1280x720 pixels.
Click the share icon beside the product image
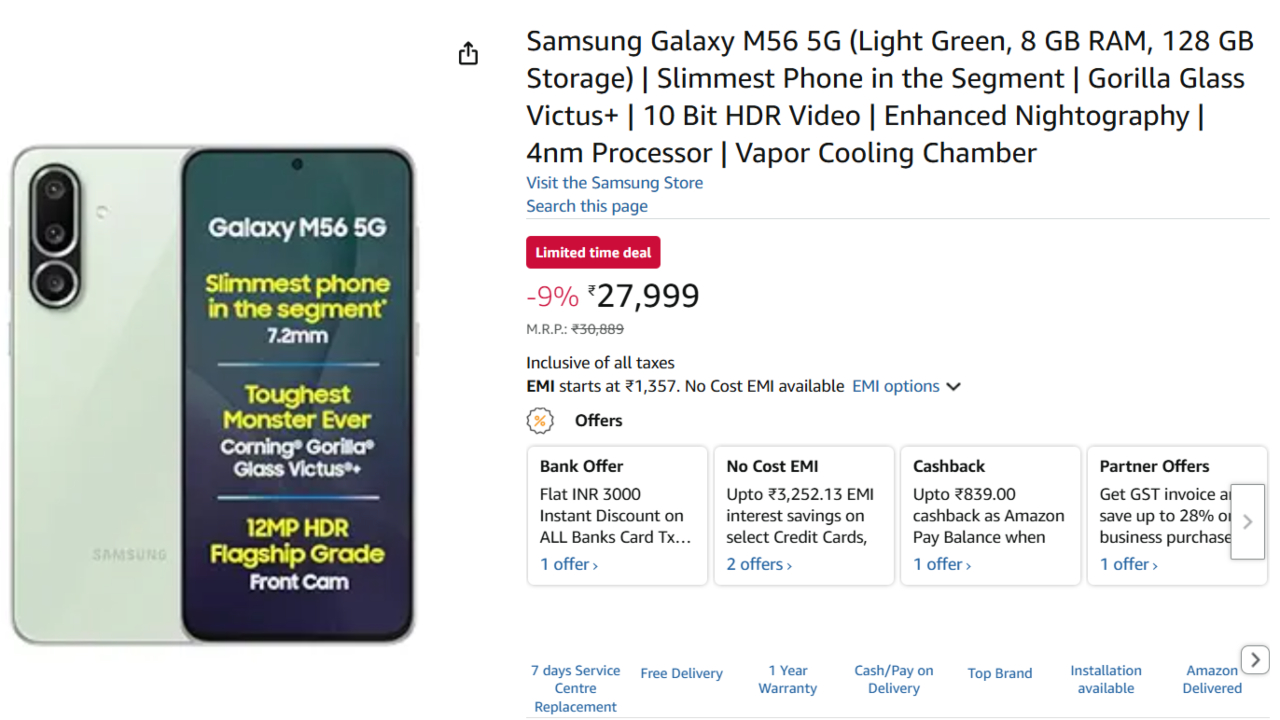tap(468, 54)
